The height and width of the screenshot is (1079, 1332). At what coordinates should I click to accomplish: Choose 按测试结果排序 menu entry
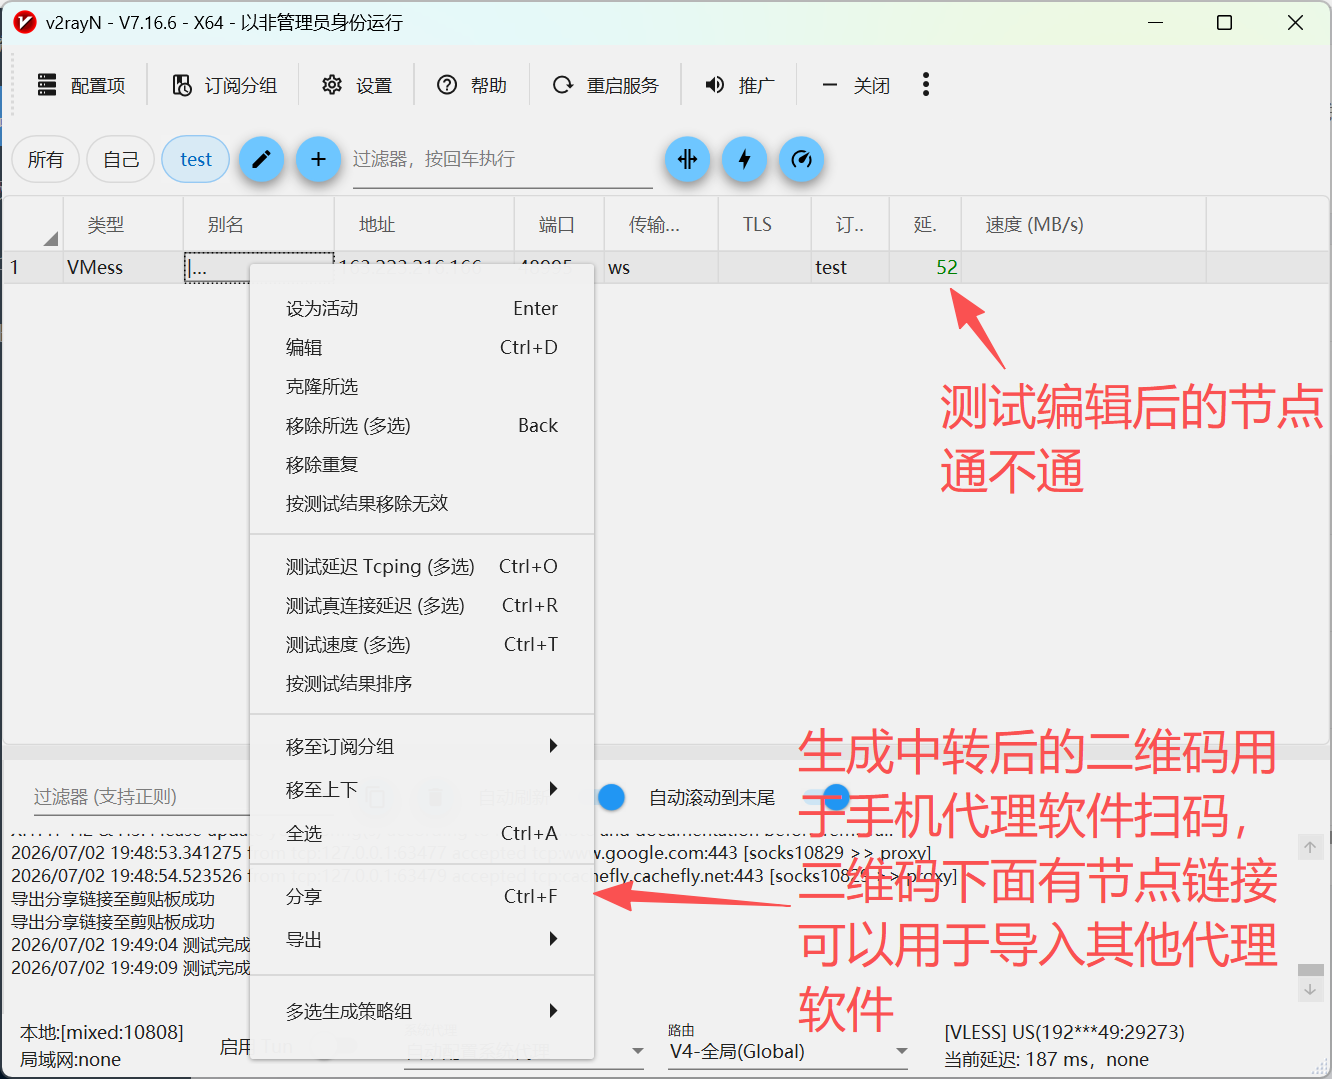[x=422, y=684]
